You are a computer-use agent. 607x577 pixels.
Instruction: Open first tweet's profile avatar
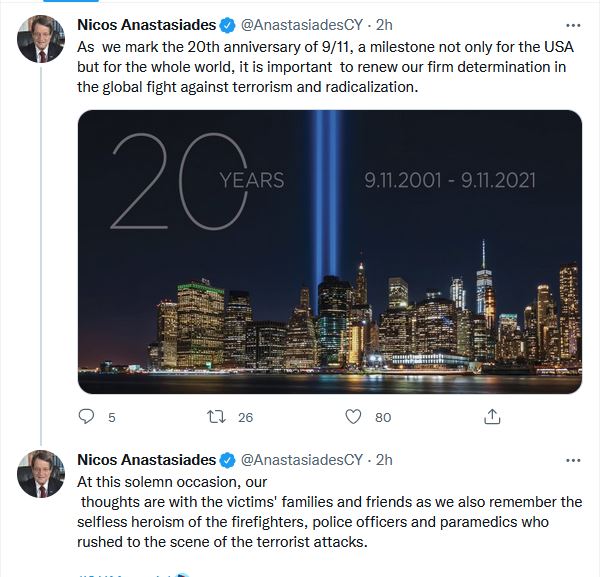pos(41,39)
